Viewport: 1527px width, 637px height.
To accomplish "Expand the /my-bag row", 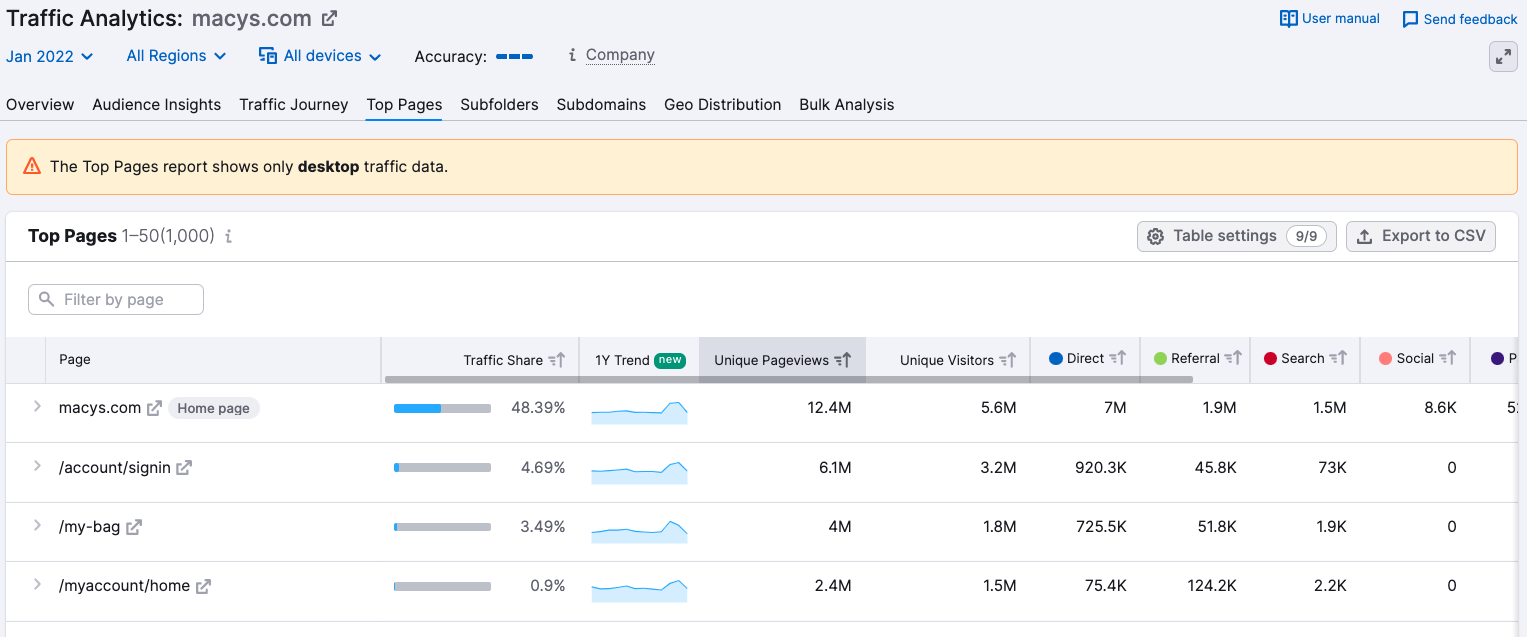I will [37, 525].
